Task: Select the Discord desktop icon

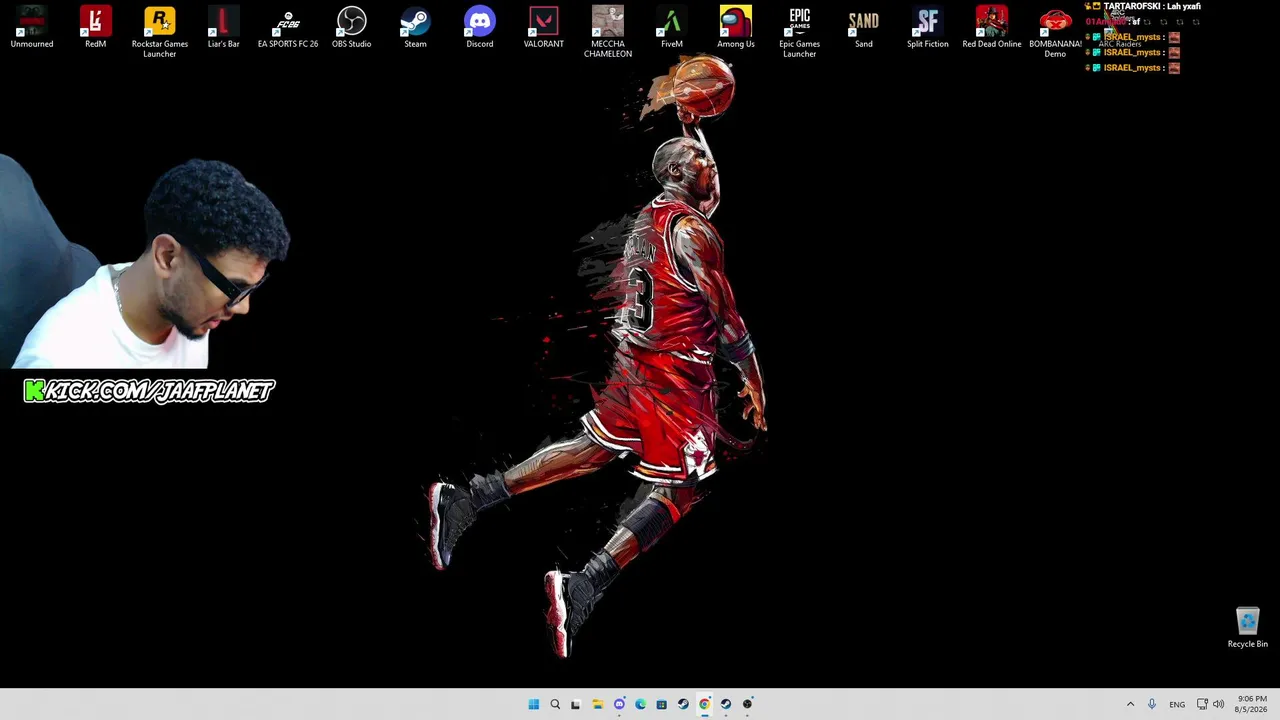Action: coord(480,28)
